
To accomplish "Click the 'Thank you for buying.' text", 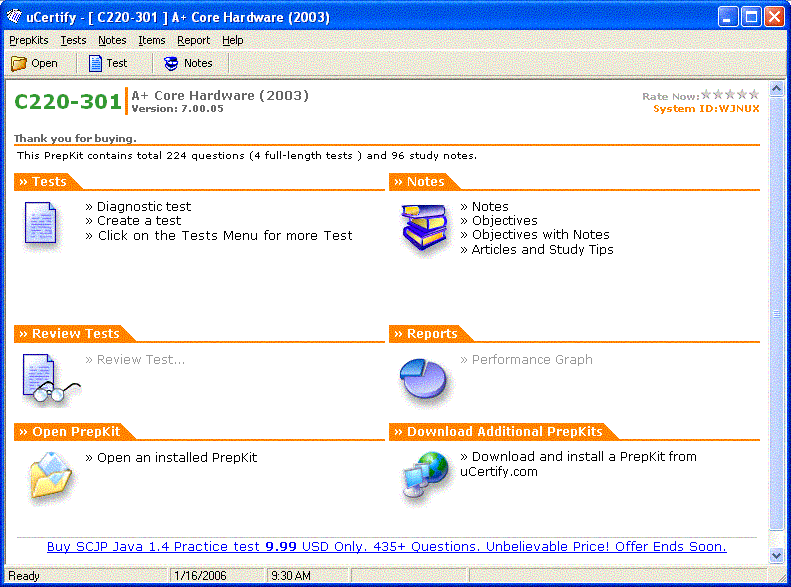I will tap(75, 138).
